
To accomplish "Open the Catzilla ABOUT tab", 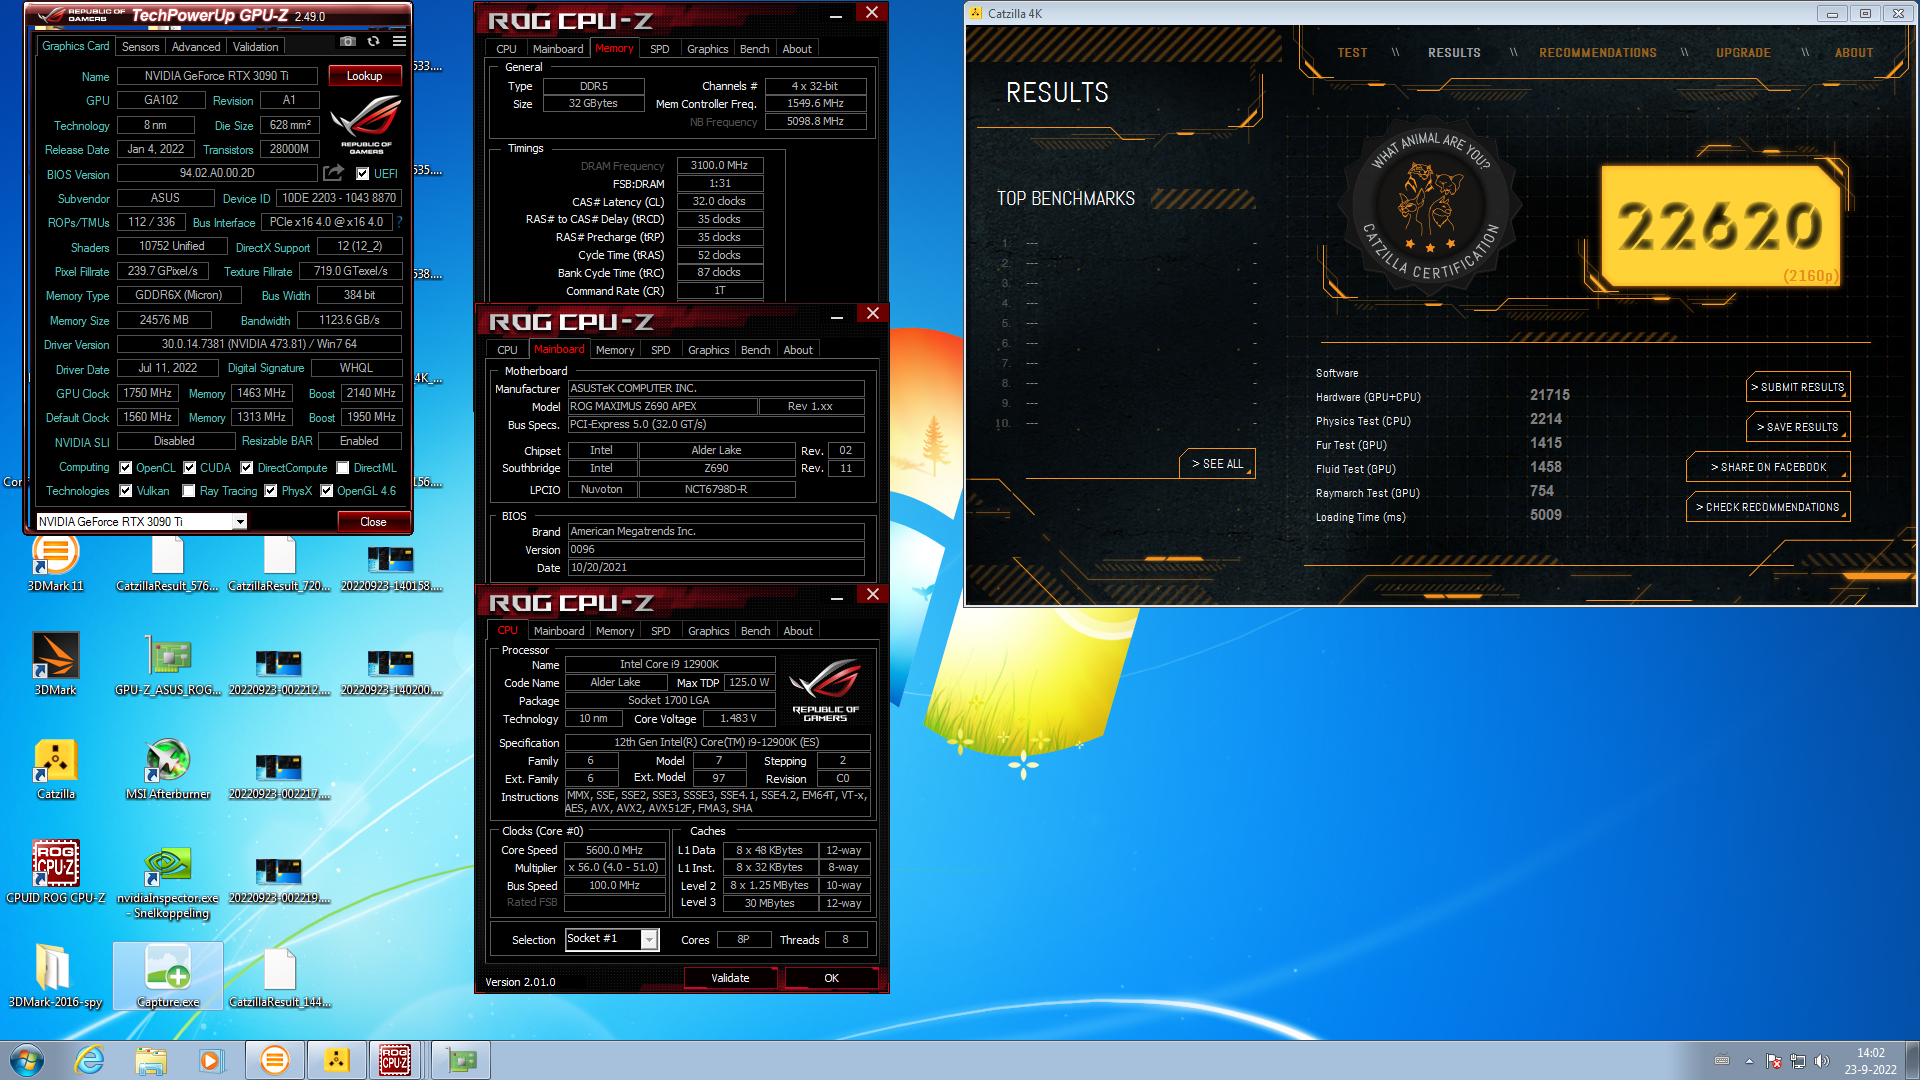I will [1853, 53].
